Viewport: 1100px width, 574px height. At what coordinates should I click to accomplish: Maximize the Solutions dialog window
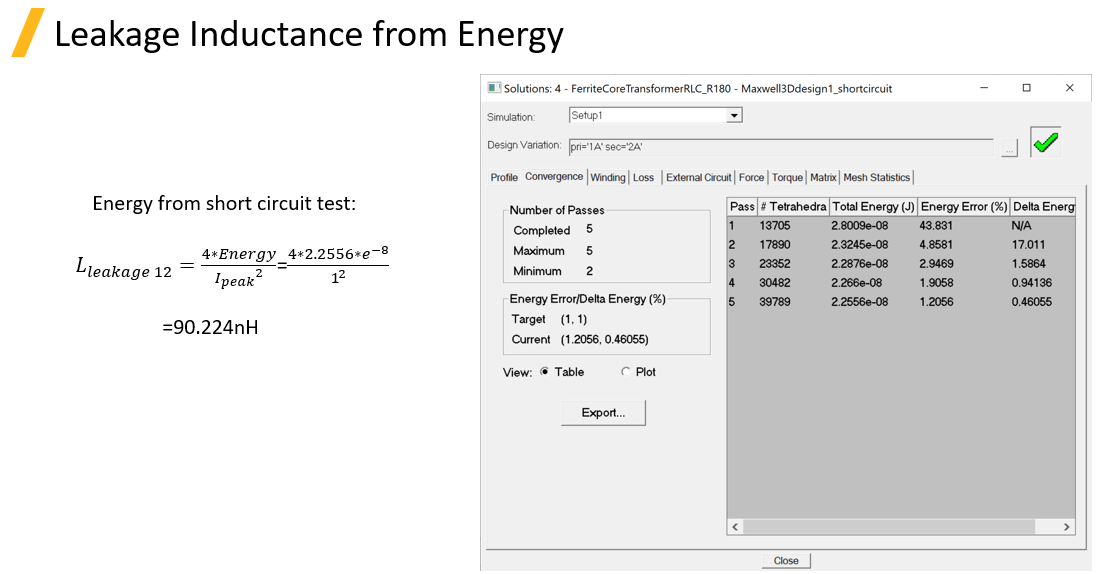tap(1026, 88)
